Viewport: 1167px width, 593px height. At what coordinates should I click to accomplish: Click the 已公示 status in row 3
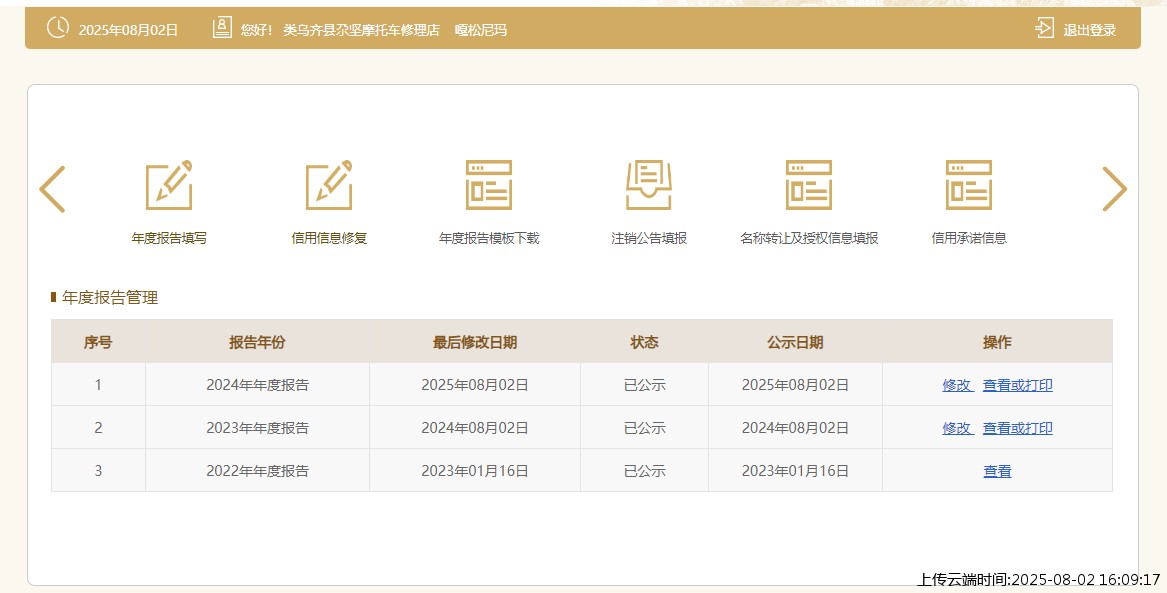point(645,470)
